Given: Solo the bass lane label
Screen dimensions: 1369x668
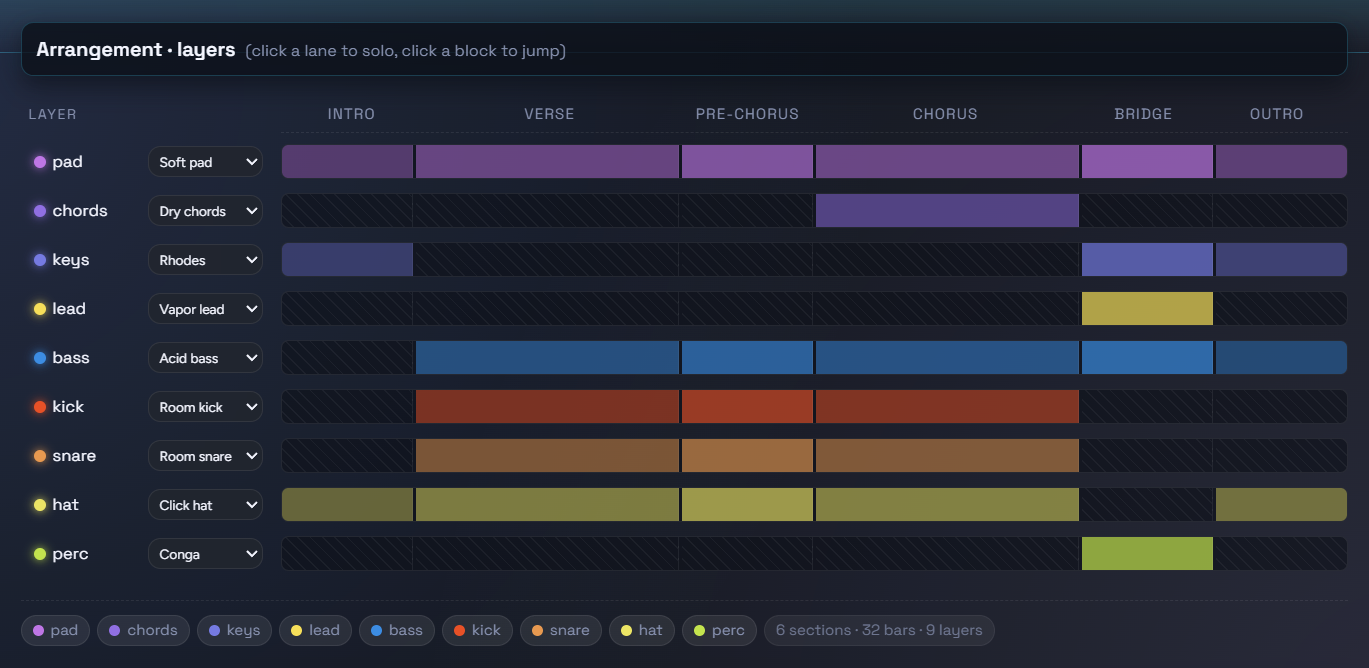Looking at the screenshot, I should click(62, 358).
